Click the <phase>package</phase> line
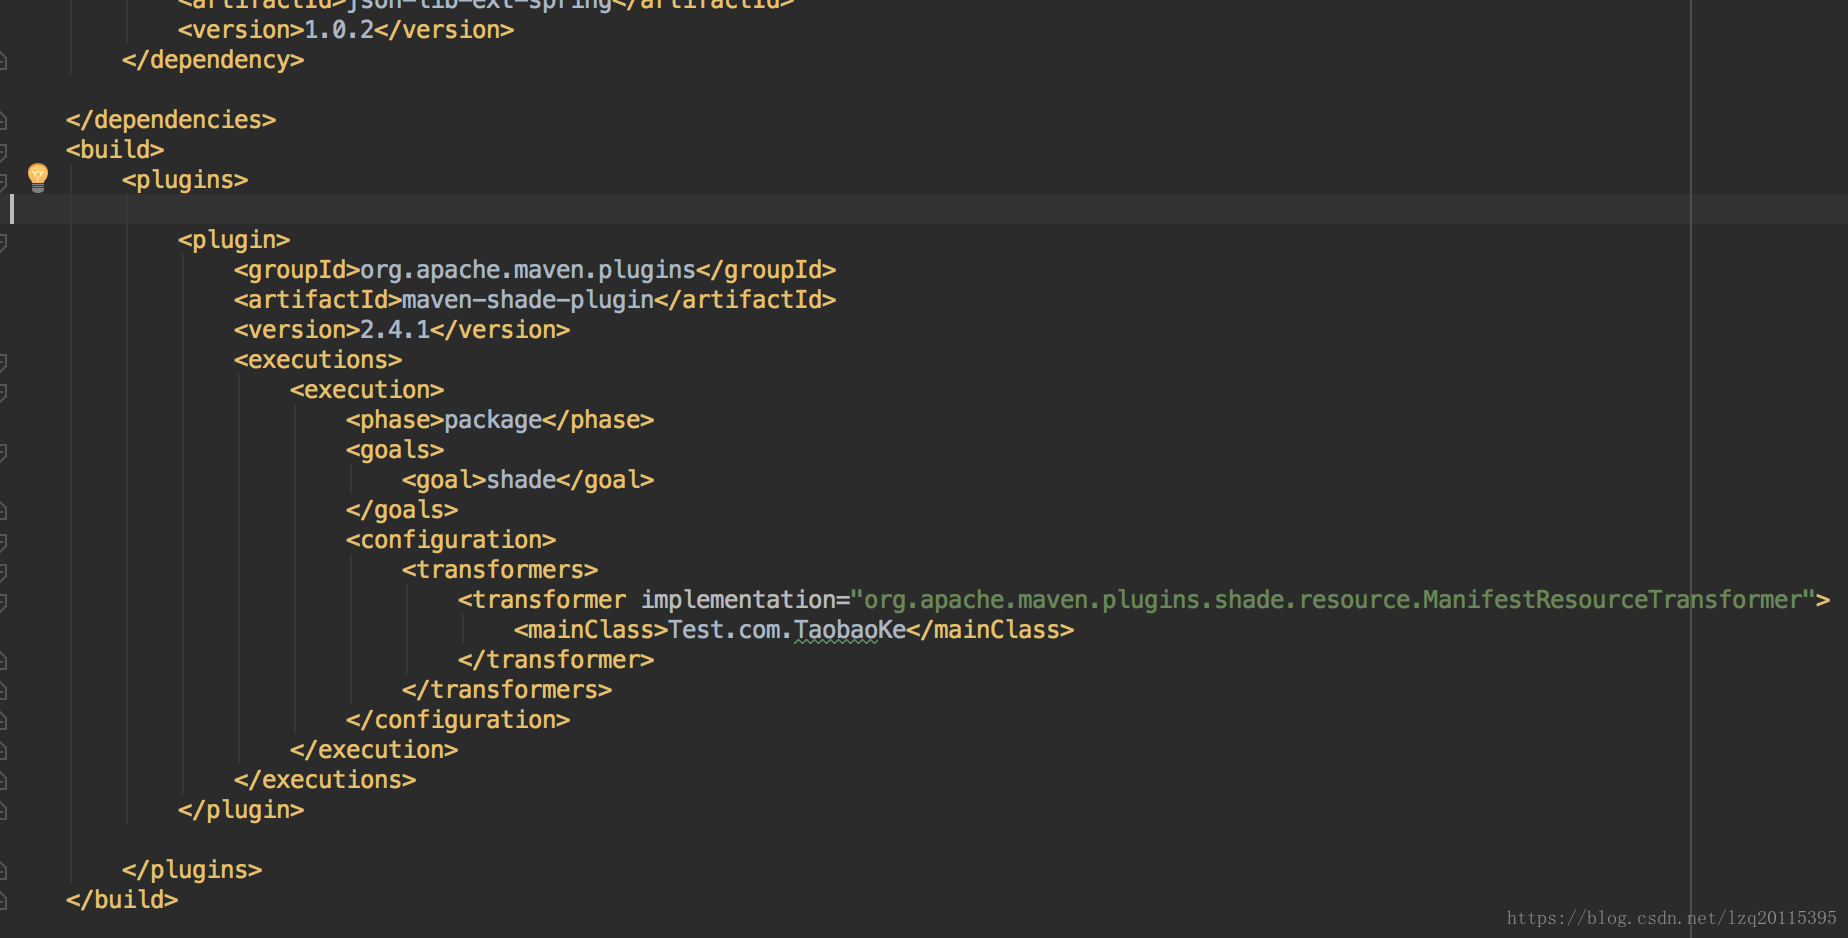Screen dimensions: 1848x938 pyautogui.click(x=500, y=420)
